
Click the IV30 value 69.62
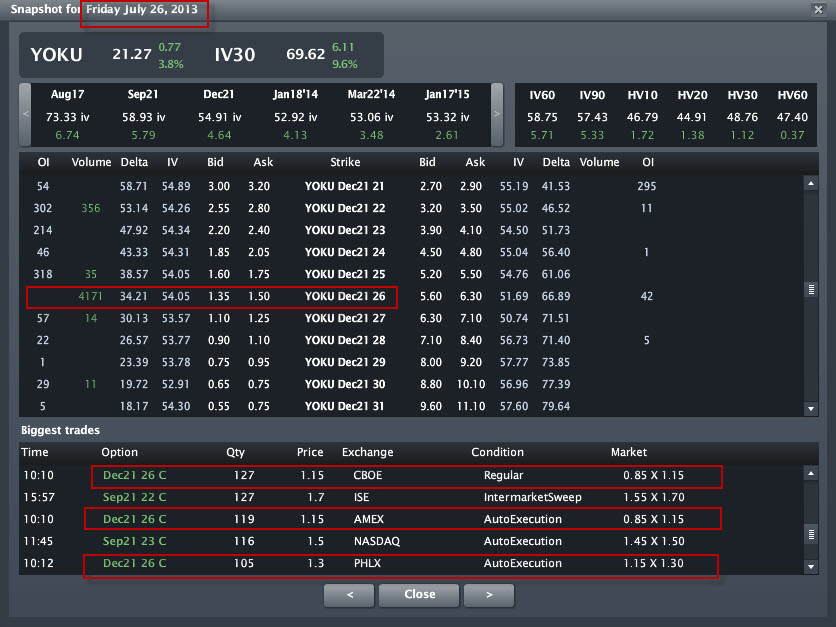coord(306,54)
